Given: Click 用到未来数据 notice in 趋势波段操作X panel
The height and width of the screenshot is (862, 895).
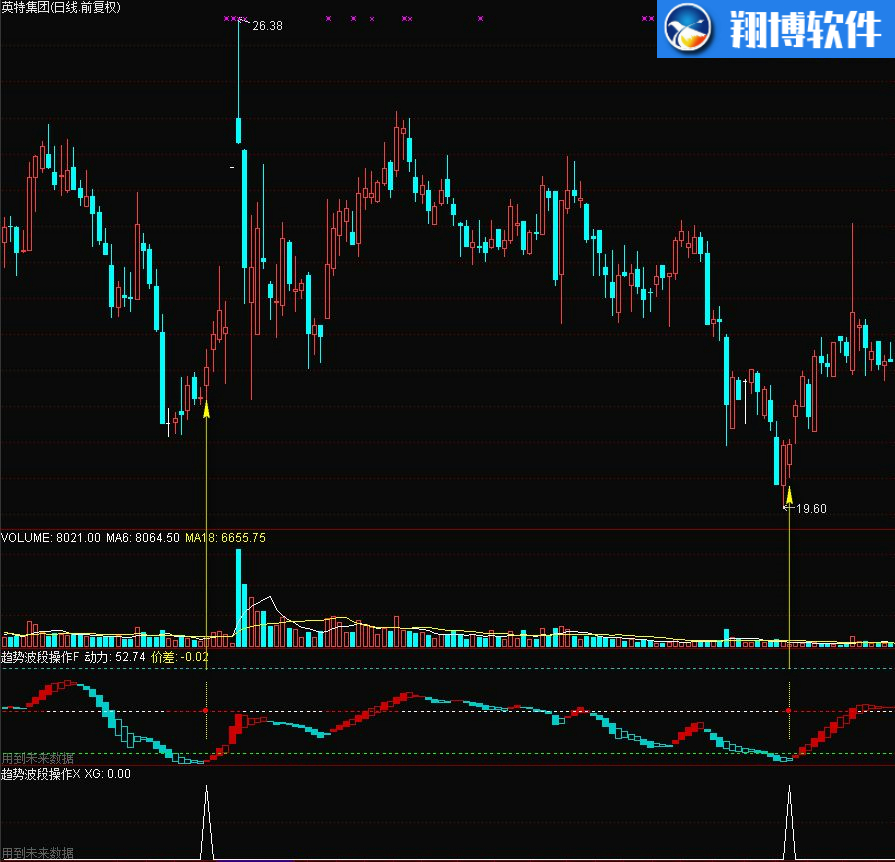Looking at the screenshot, I should [38, 853].
